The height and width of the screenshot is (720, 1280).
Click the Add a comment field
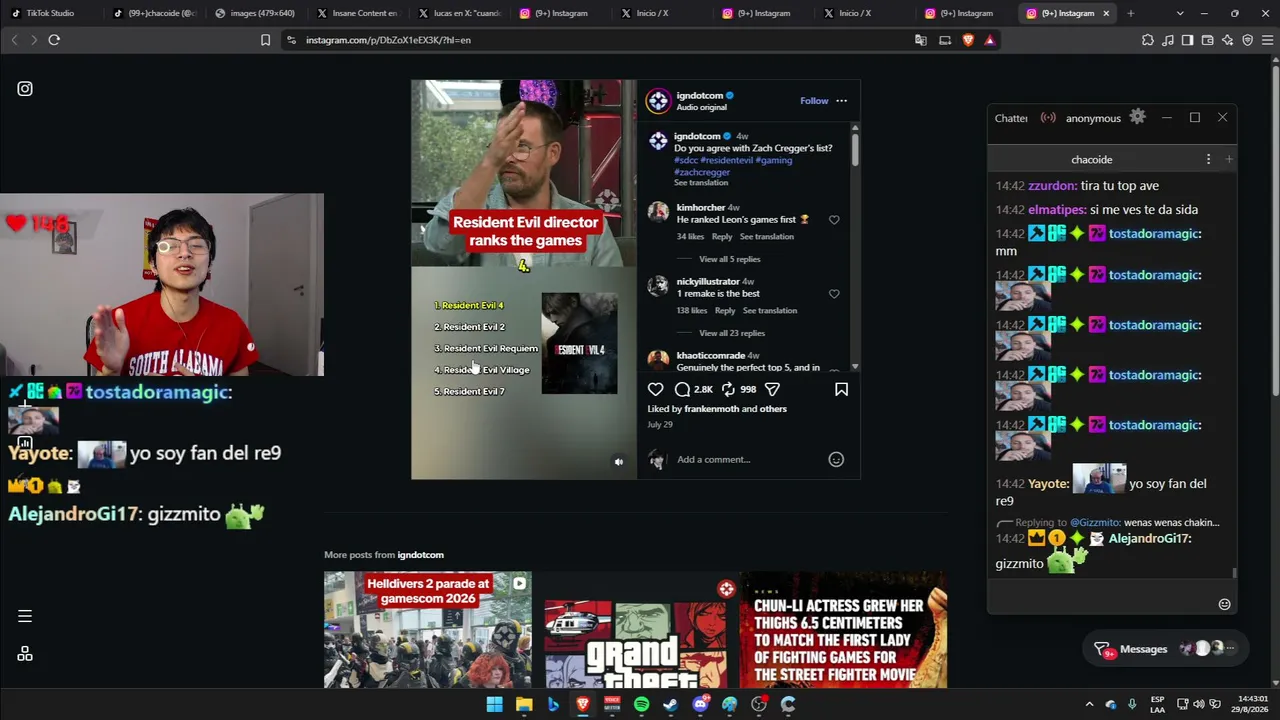[748, 460]
